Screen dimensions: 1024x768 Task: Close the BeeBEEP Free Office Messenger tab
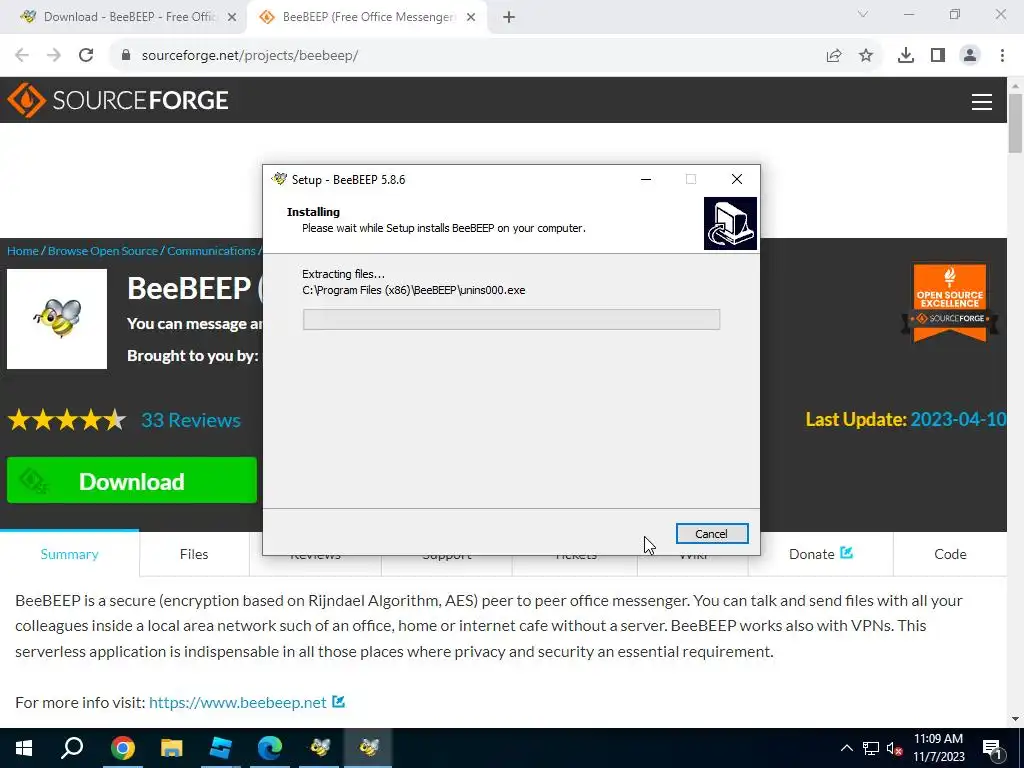click(x=471, y=17)
